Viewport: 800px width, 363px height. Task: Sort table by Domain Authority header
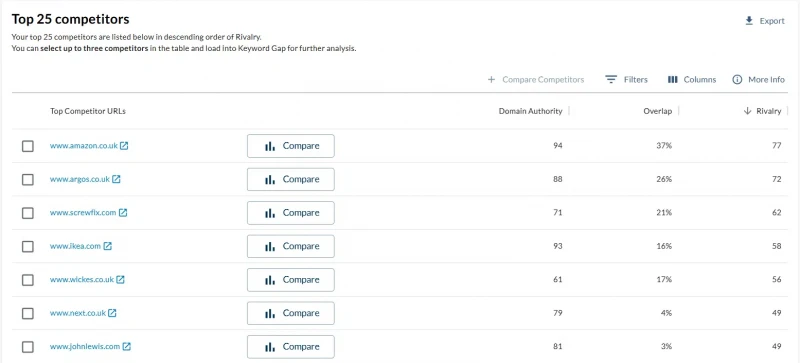[x=531, y=111]
